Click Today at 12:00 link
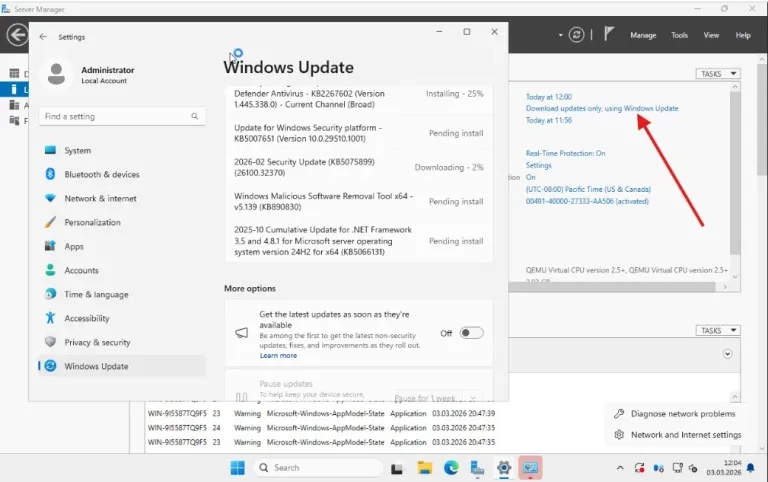 [x=549, y=97]
